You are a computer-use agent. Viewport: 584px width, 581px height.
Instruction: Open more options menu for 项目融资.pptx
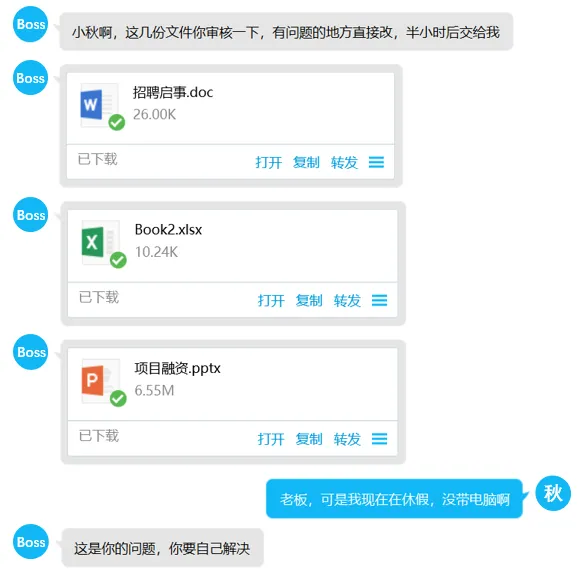(x=379, y=439)
